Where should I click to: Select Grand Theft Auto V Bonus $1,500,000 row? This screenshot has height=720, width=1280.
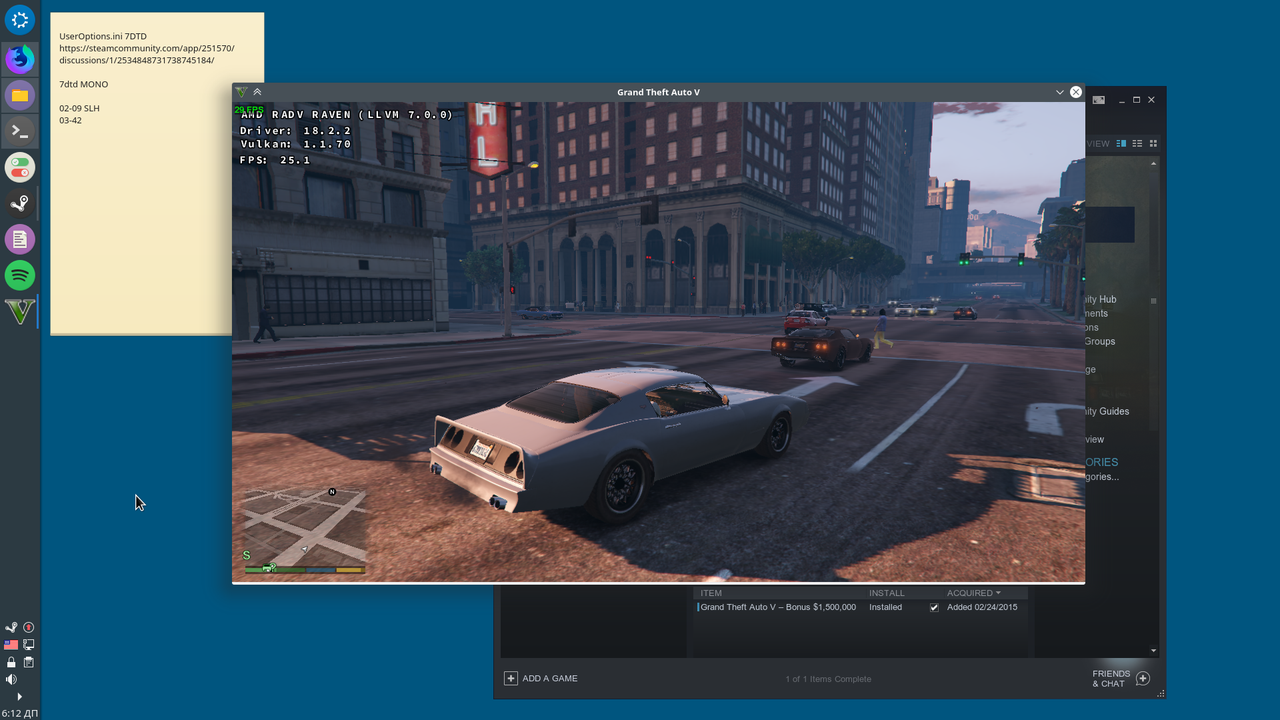860,607
